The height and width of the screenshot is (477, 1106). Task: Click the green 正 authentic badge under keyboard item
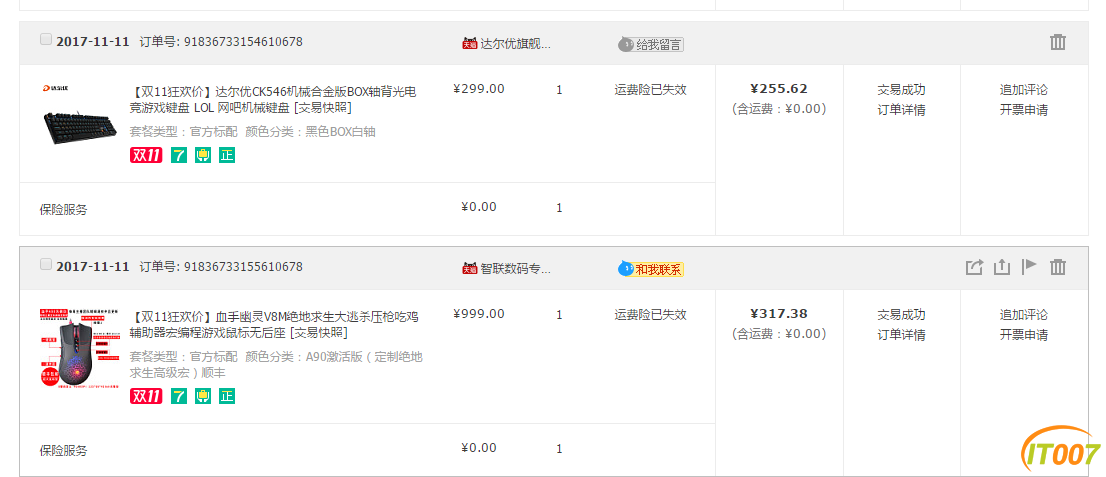coord(226,155)
